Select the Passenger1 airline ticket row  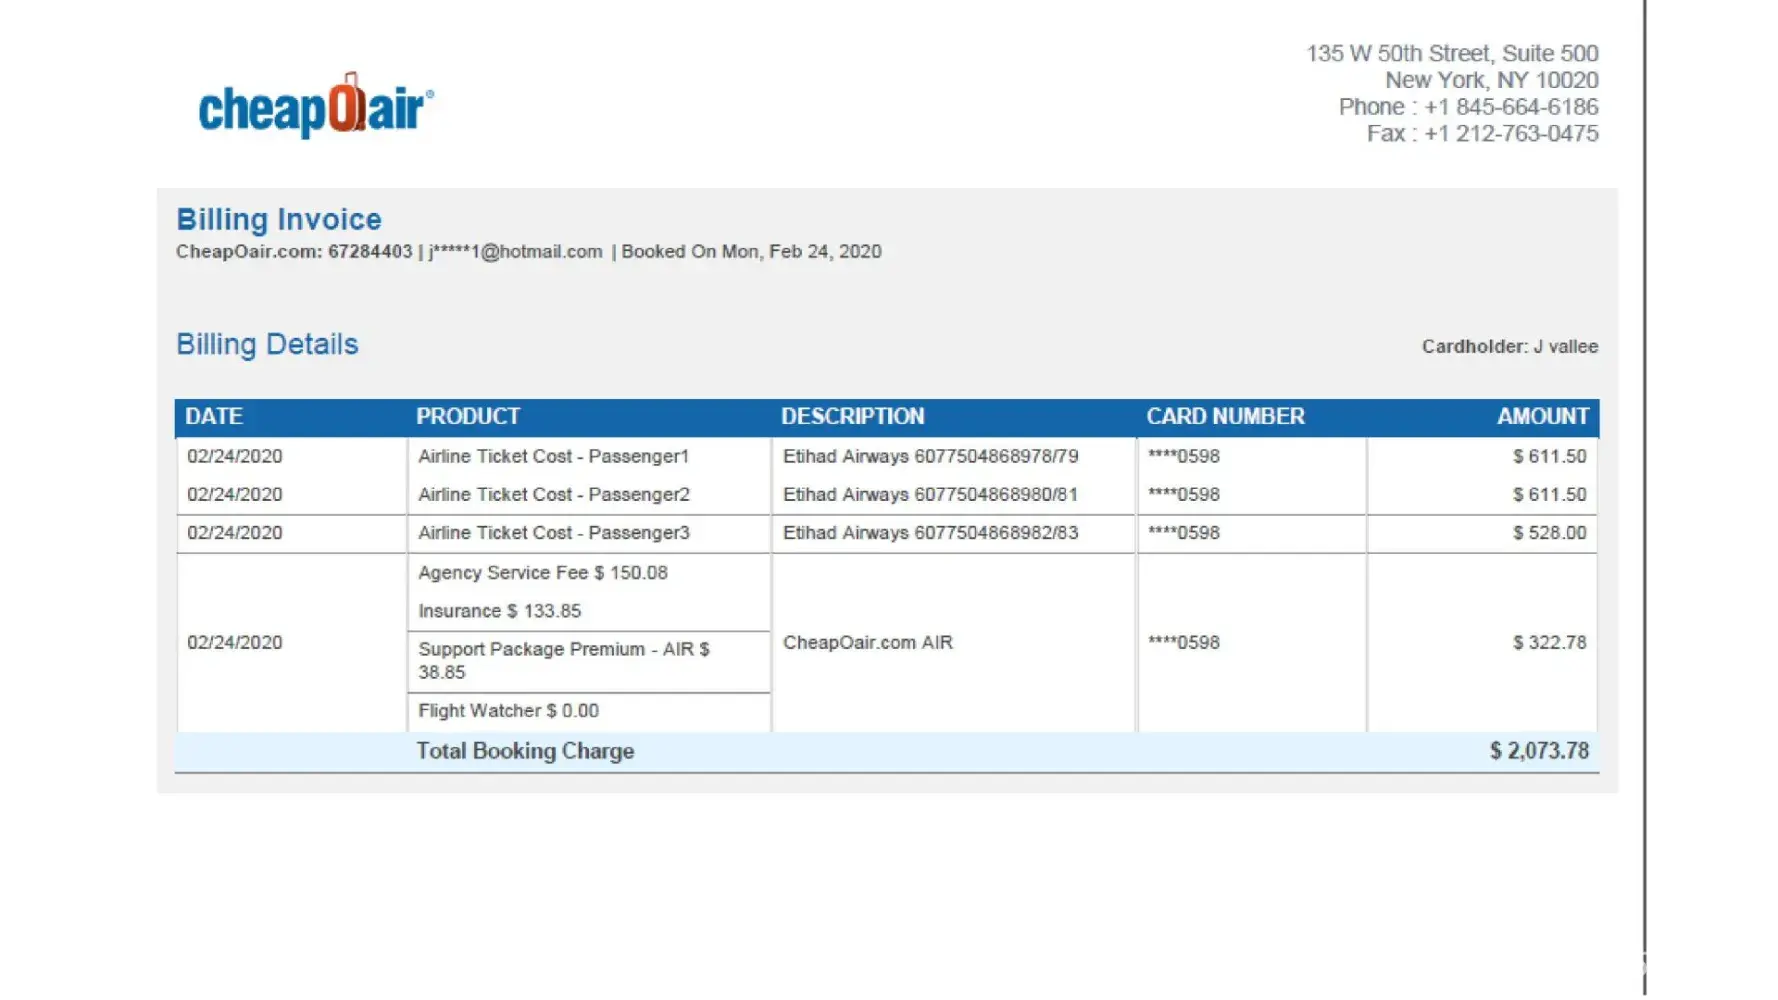[887, 456]
